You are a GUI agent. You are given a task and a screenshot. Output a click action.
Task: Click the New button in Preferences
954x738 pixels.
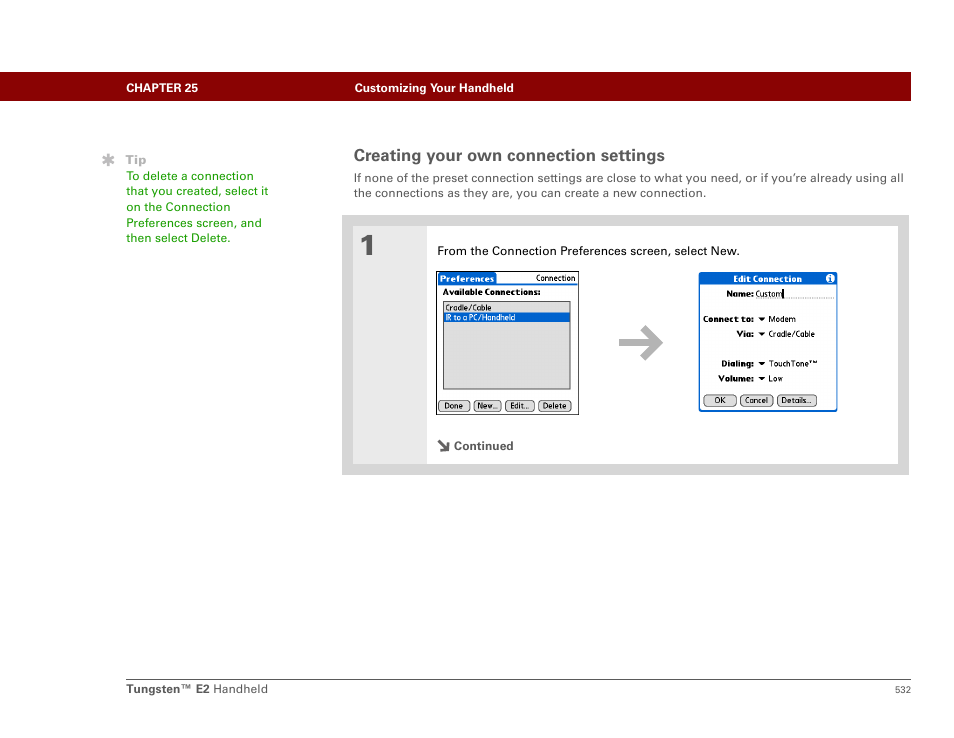pos(487,406)
